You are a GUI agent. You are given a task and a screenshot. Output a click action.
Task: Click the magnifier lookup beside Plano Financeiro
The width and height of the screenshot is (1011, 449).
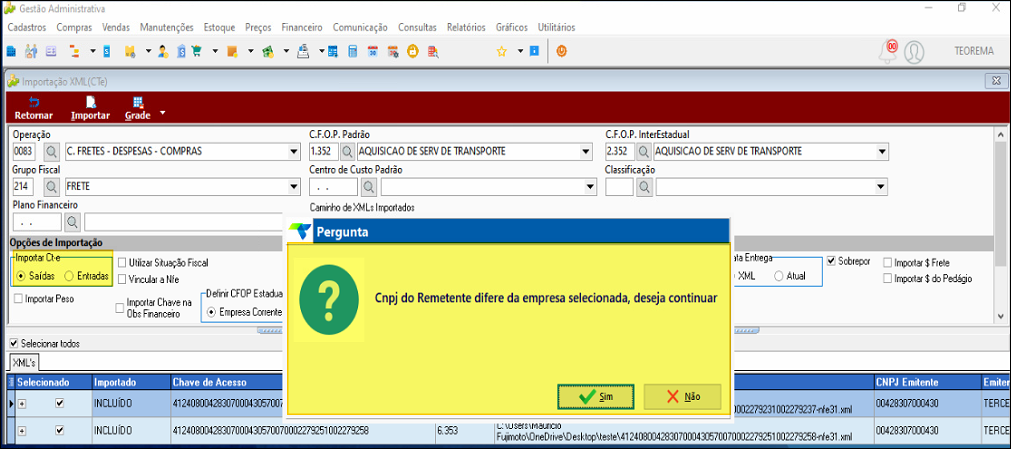[x=73, y=222]
